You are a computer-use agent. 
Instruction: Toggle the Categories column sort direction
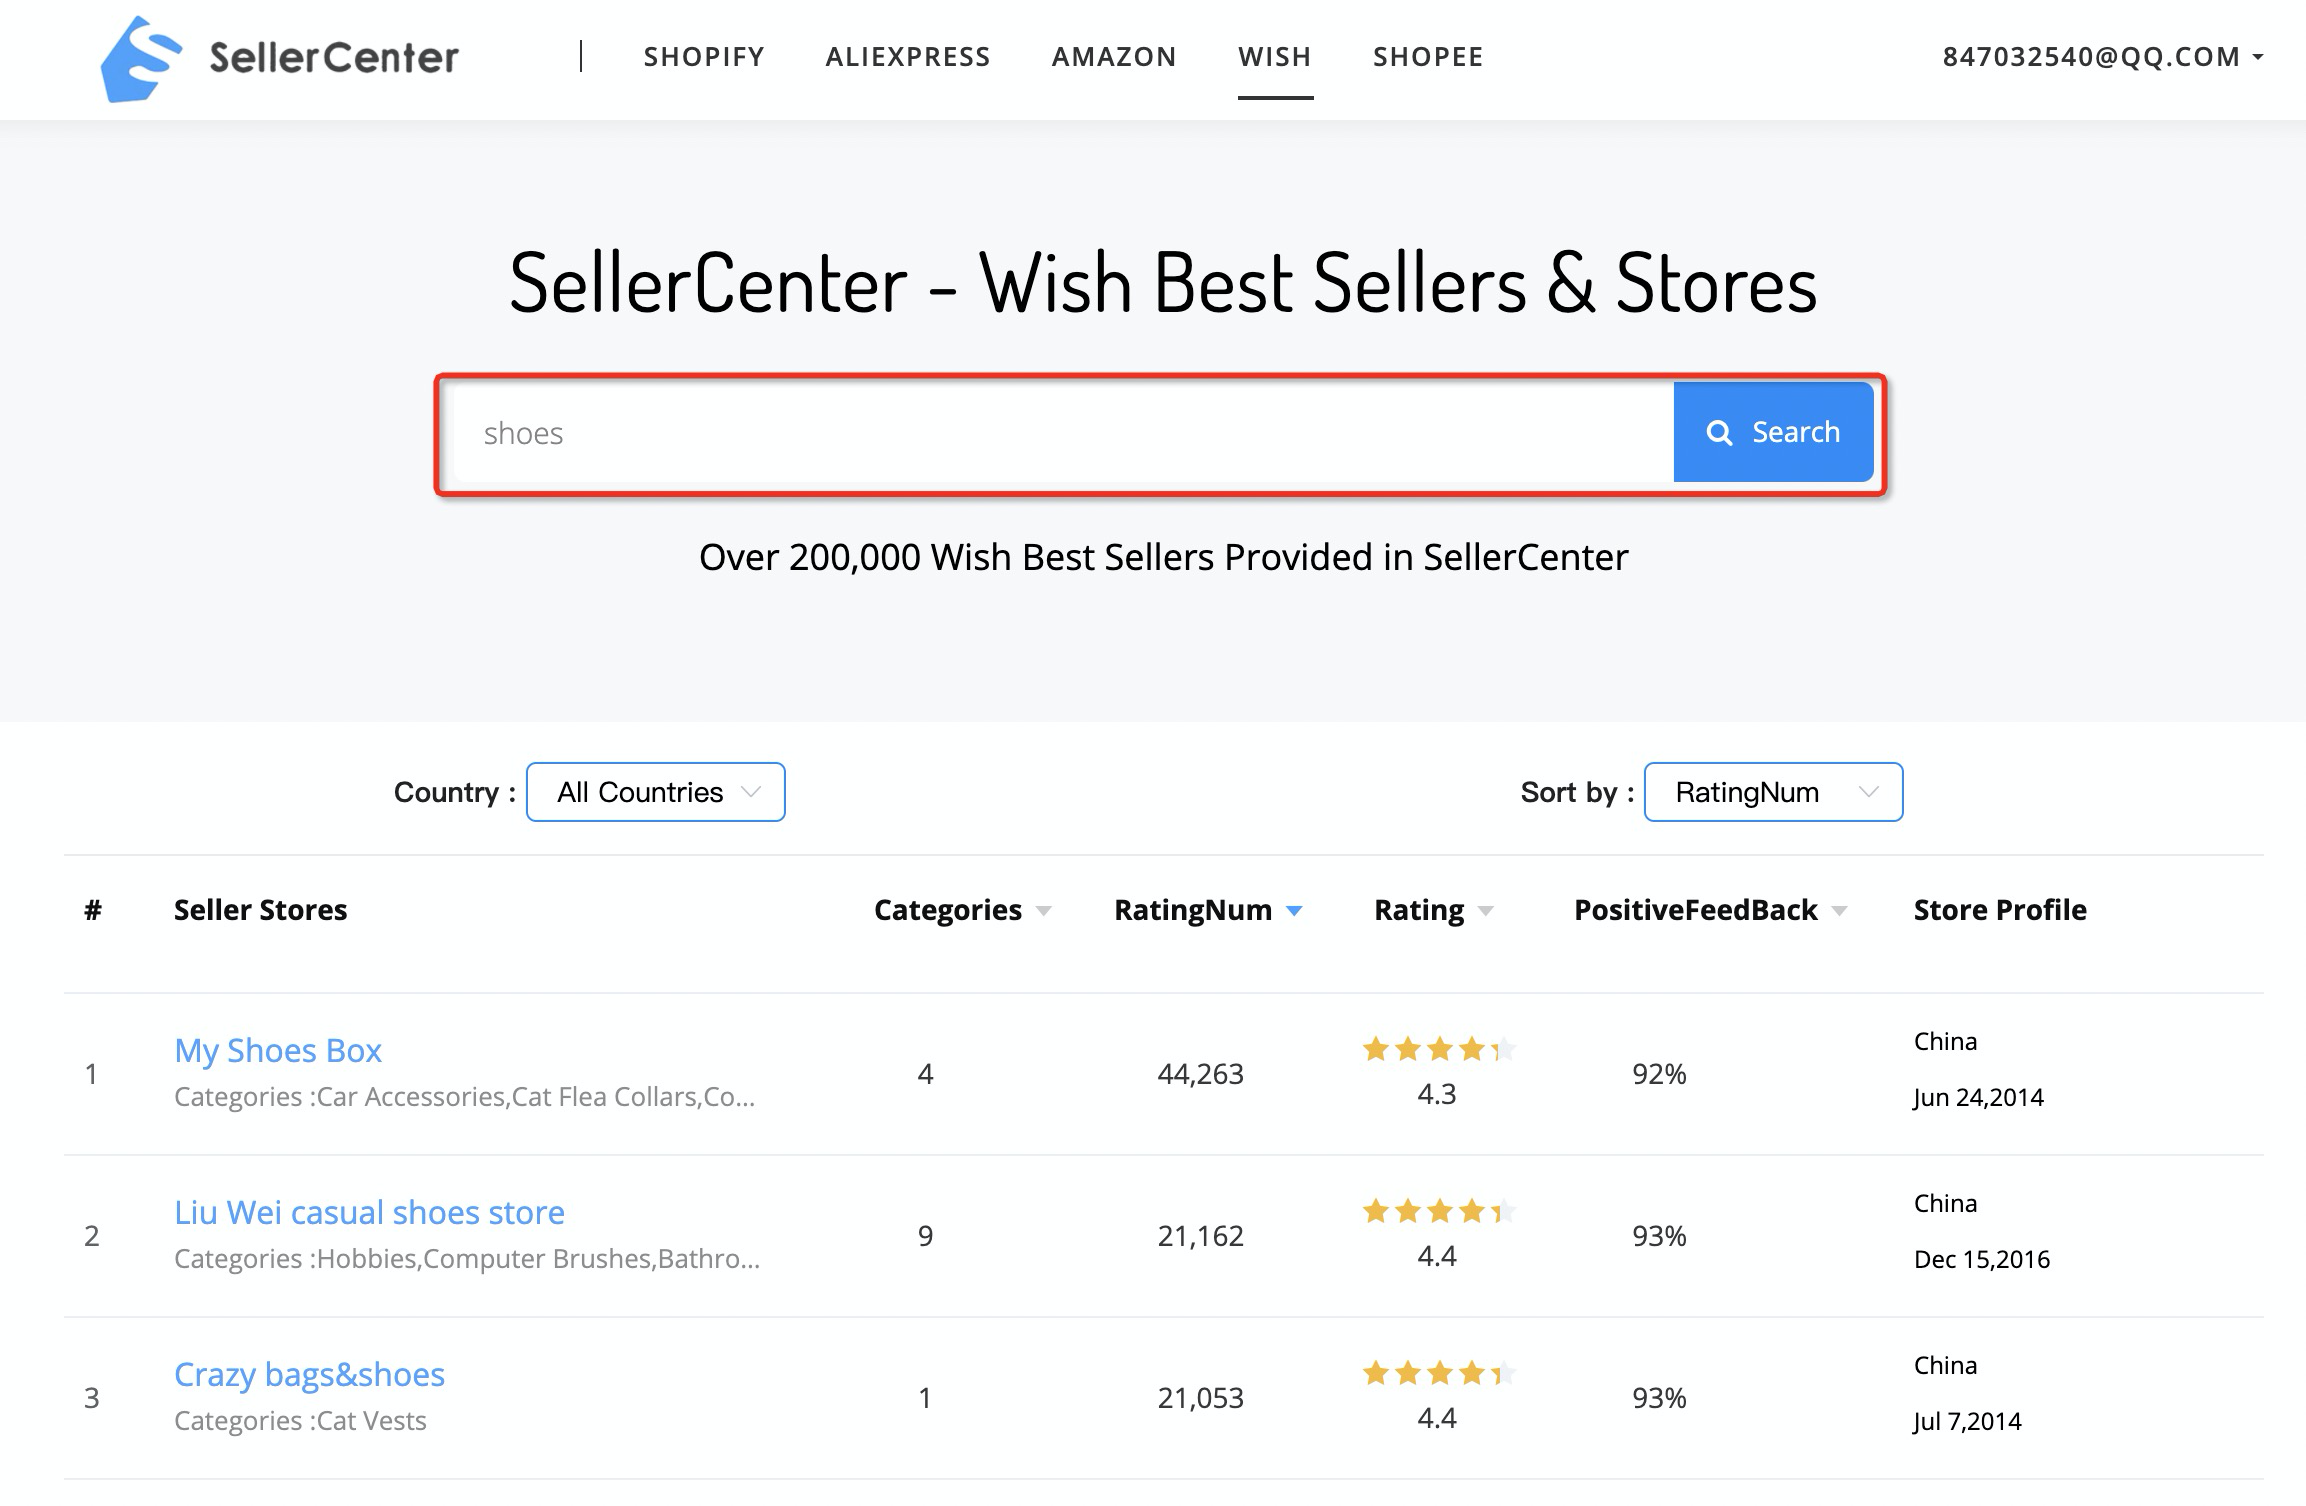pos(1042,911)
